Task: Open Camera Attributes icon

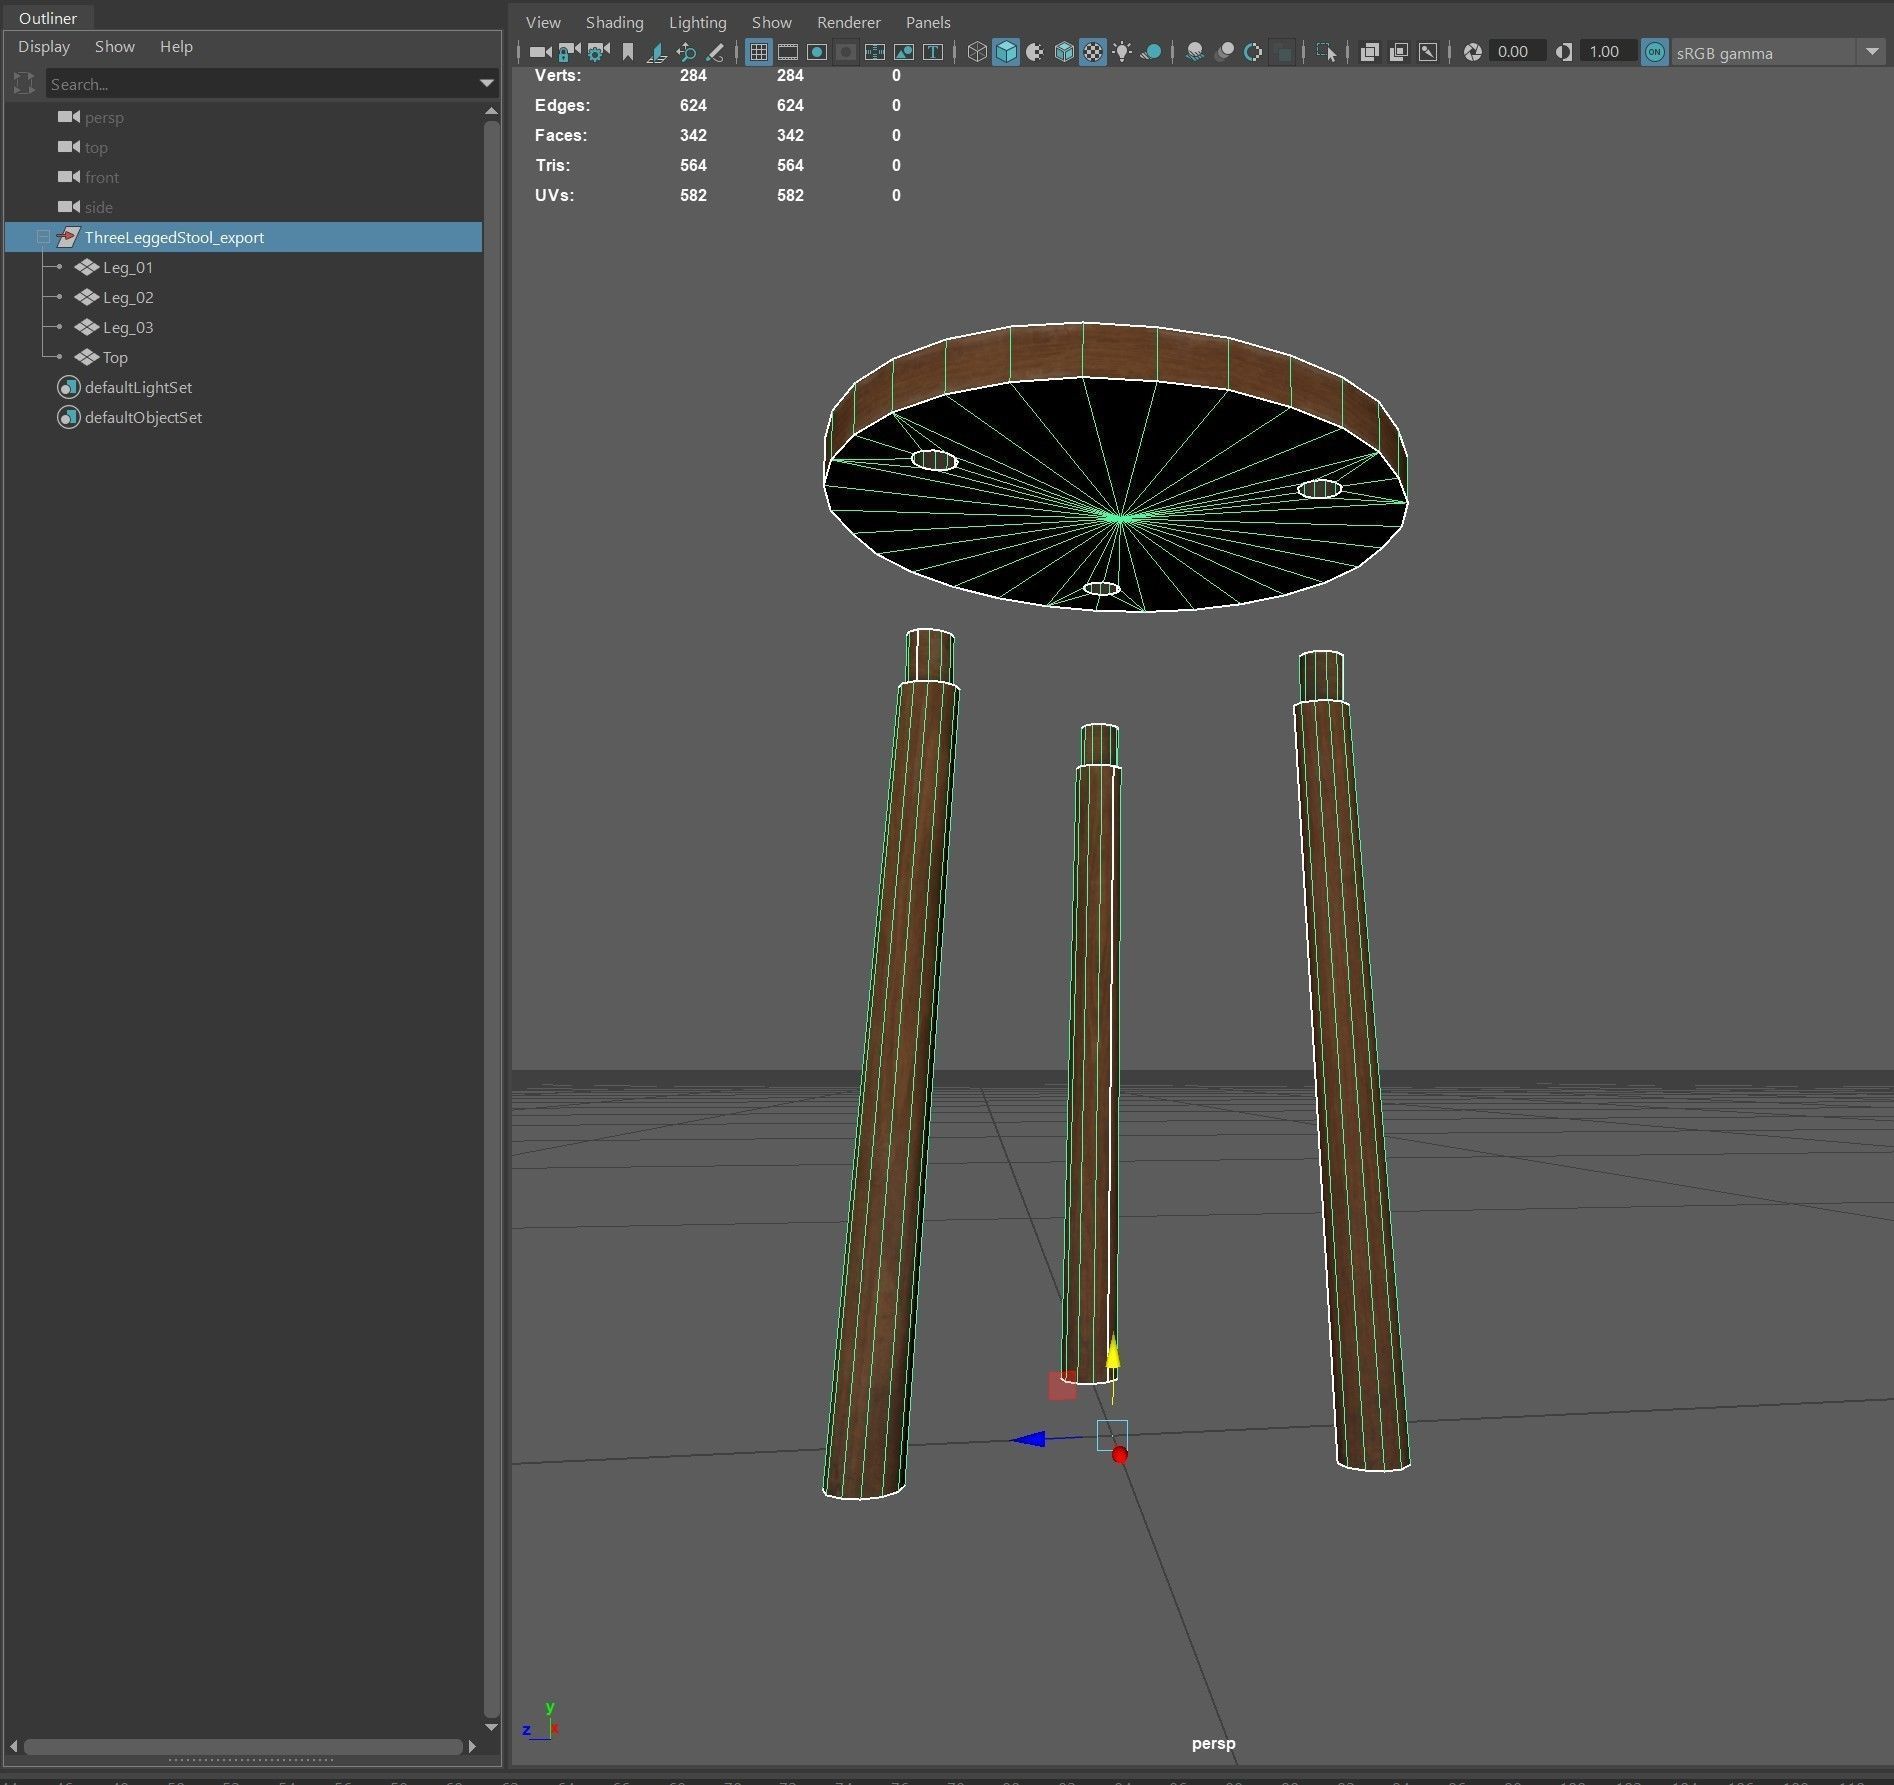Action: (598, 52)
